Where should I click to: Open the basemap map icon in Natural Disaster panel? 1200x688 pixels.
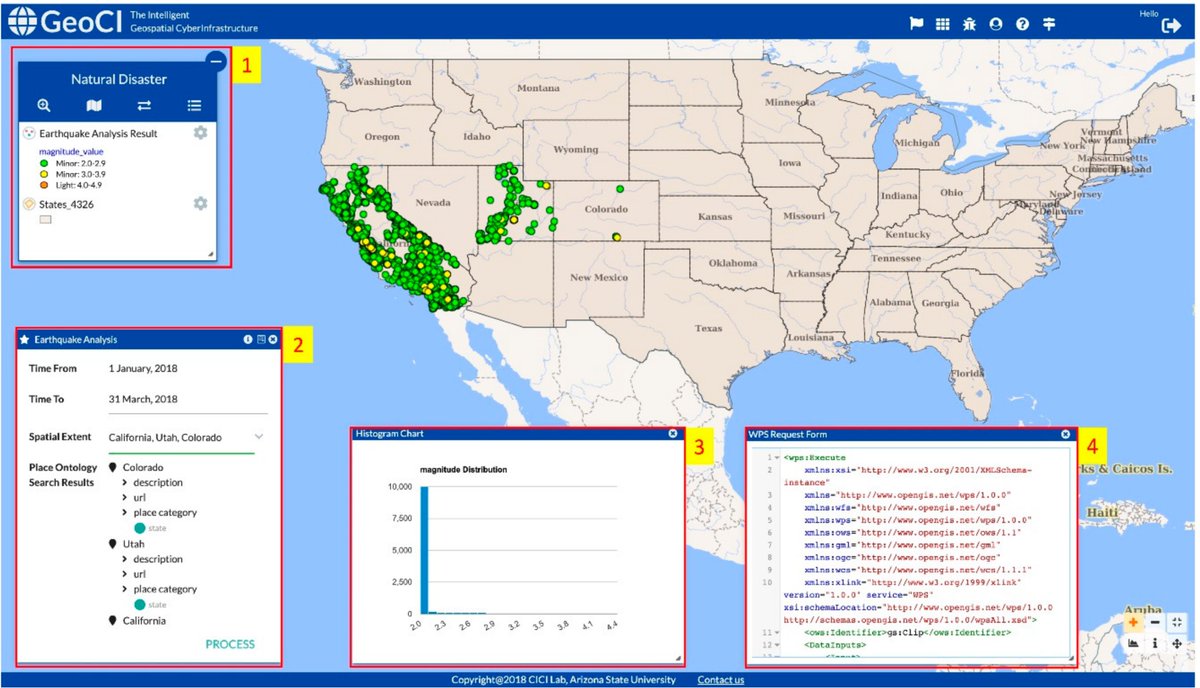[x=94, y=105]
